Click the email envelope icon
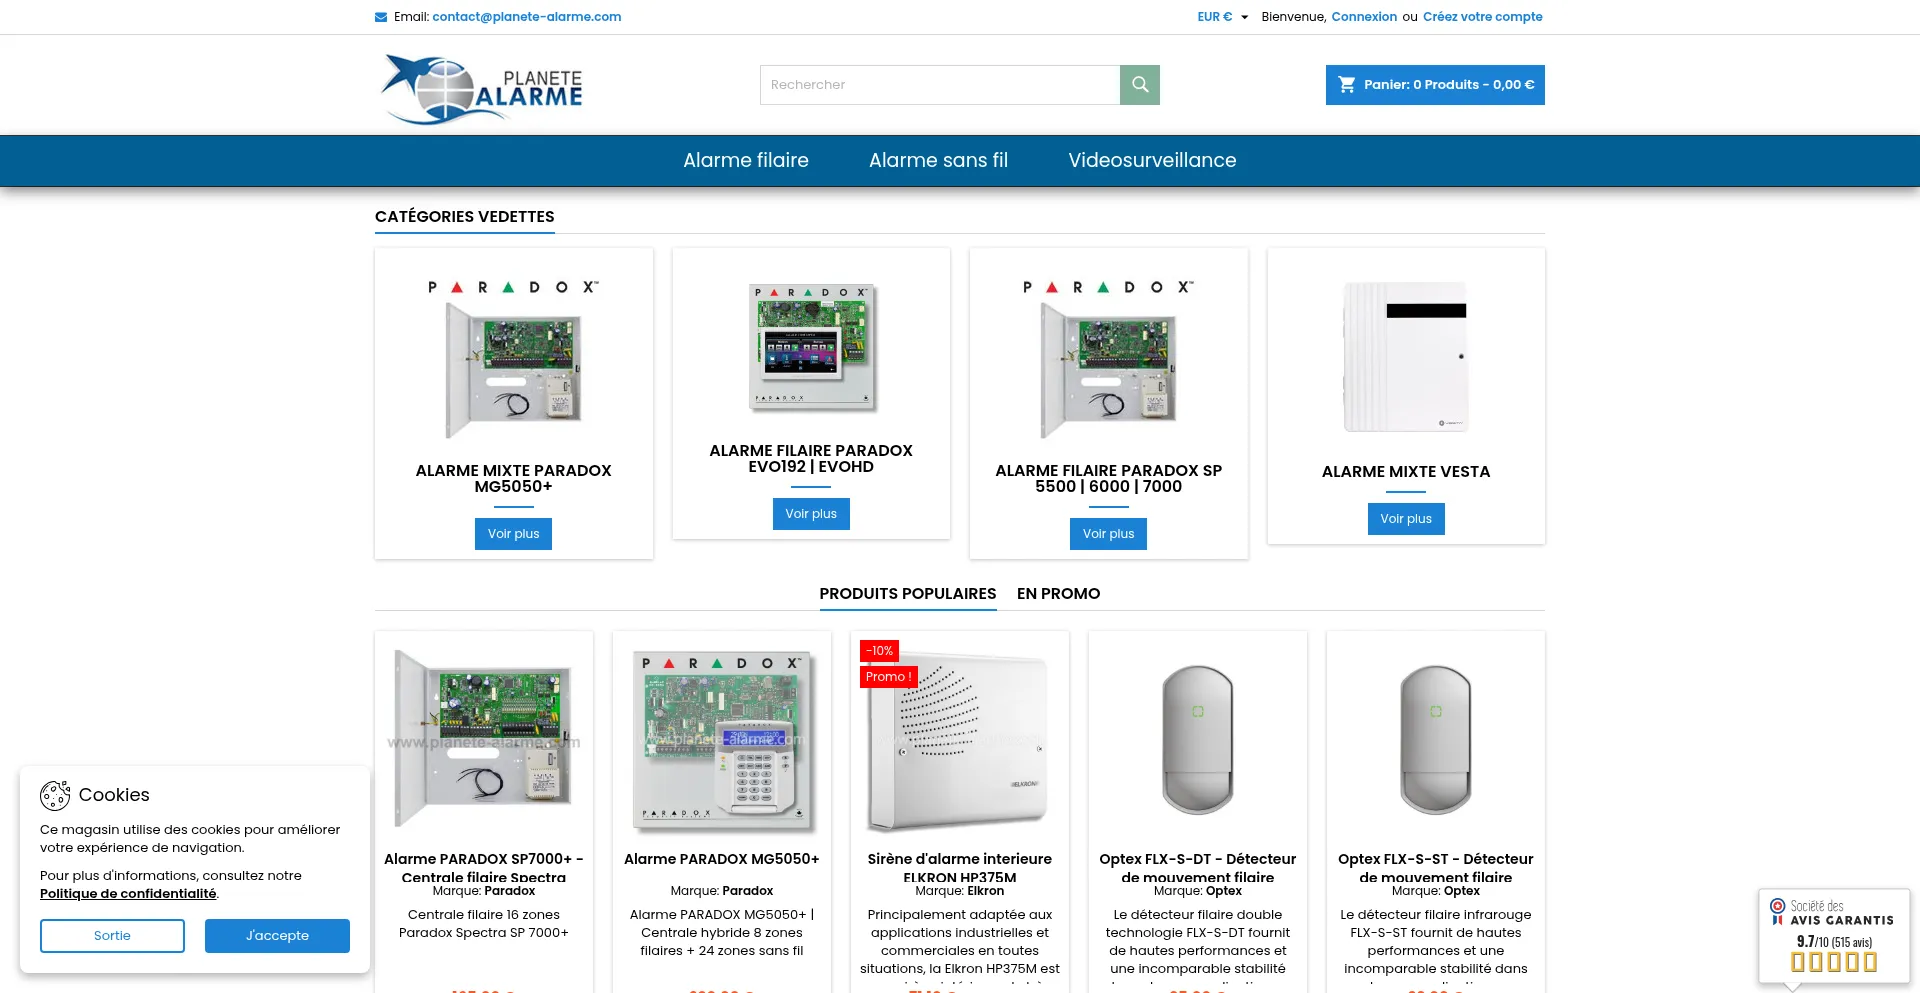 [381, 17]
